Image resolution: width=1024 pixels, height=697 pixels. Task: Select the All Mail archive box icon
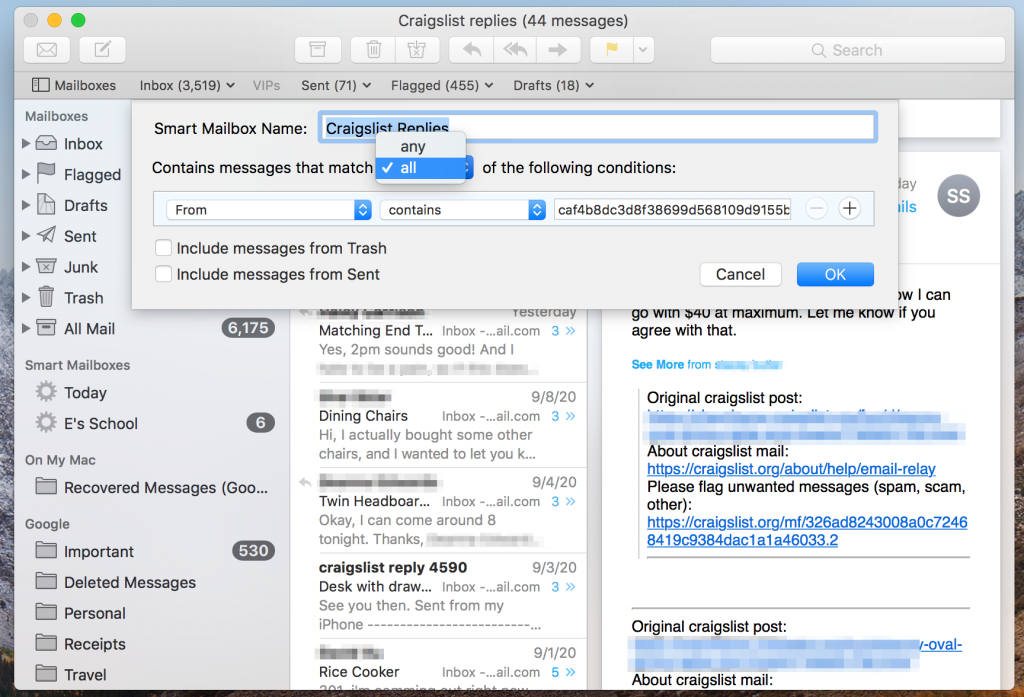point(46,327)
